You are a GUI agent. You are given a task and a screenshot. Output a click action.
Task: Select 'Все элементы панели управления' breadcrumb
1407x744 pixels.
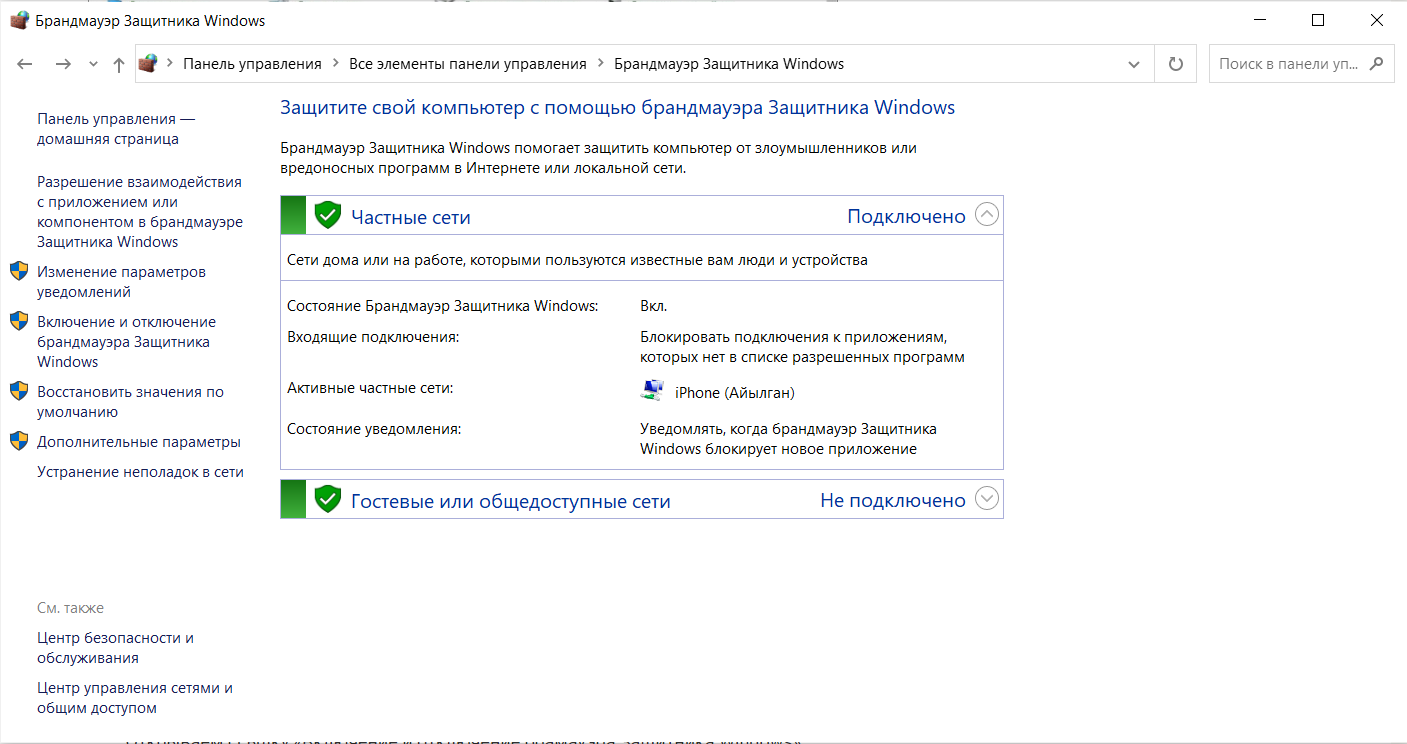pos(468,64)
